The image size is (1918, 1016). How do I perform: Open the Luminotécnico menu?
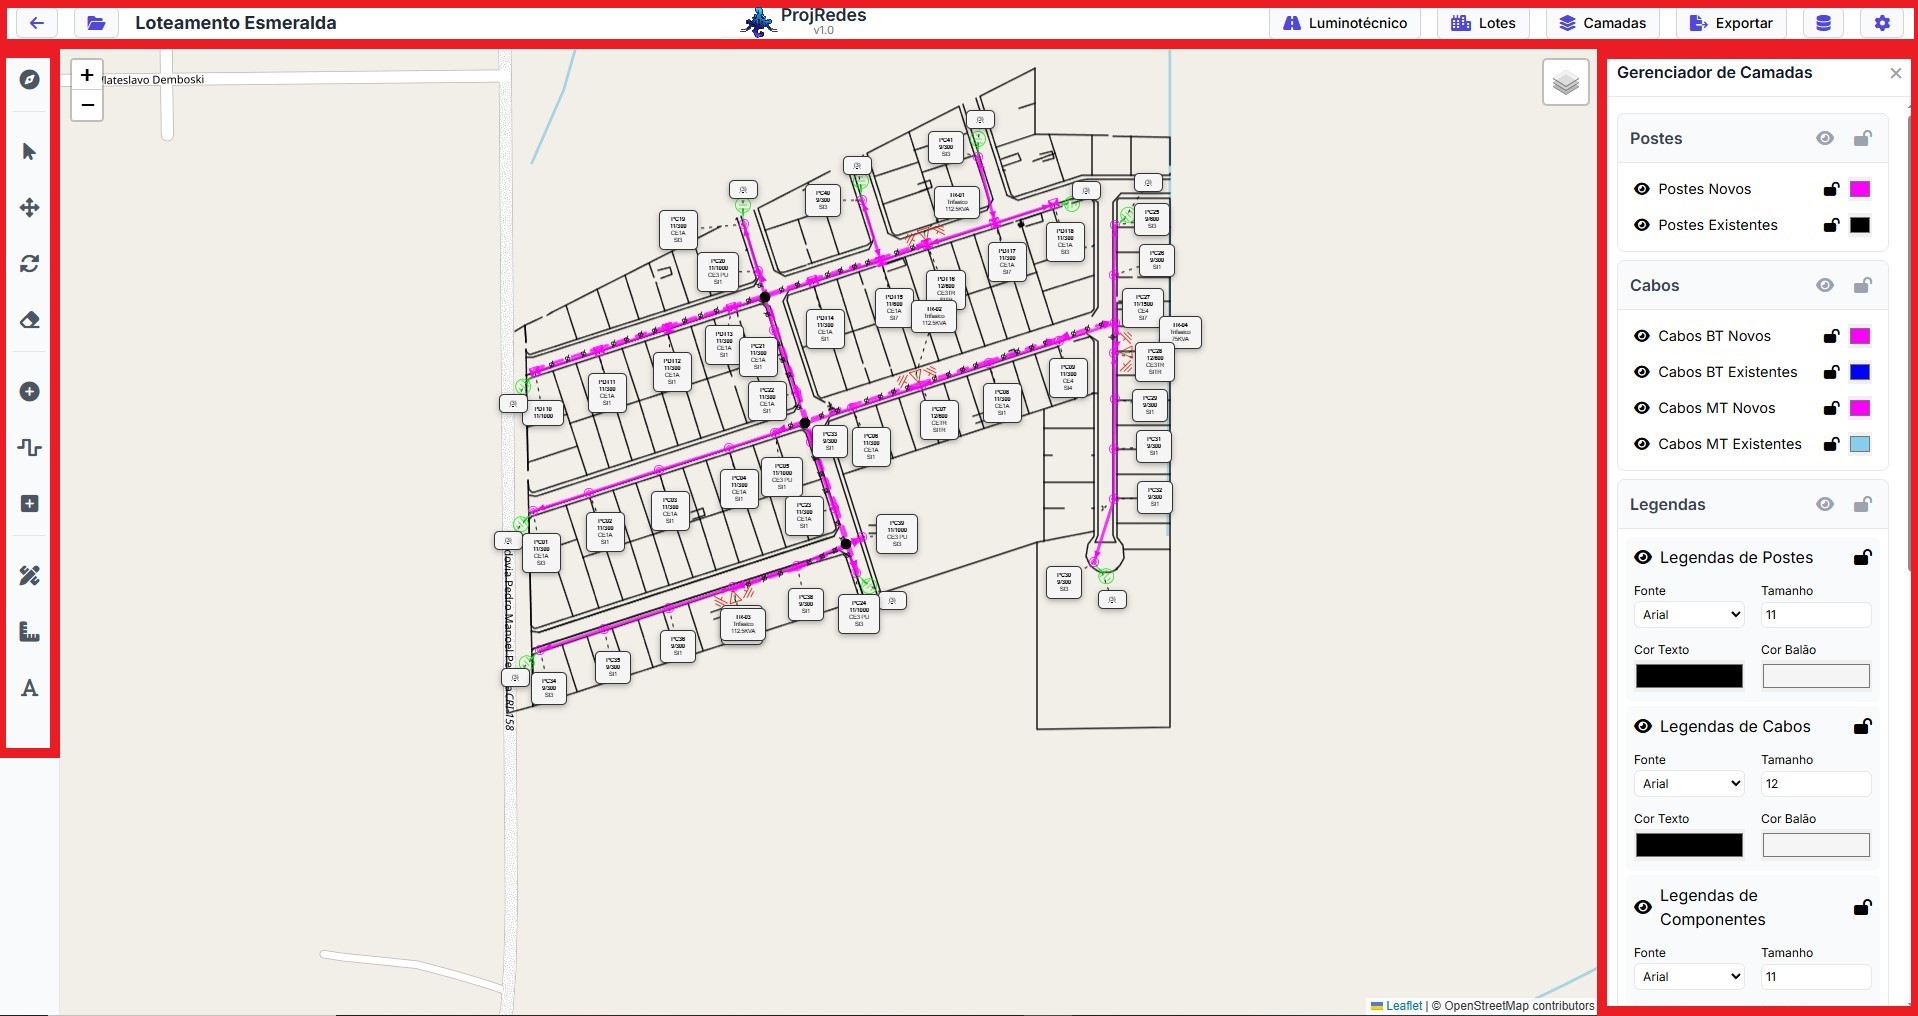pos(1345,23)
